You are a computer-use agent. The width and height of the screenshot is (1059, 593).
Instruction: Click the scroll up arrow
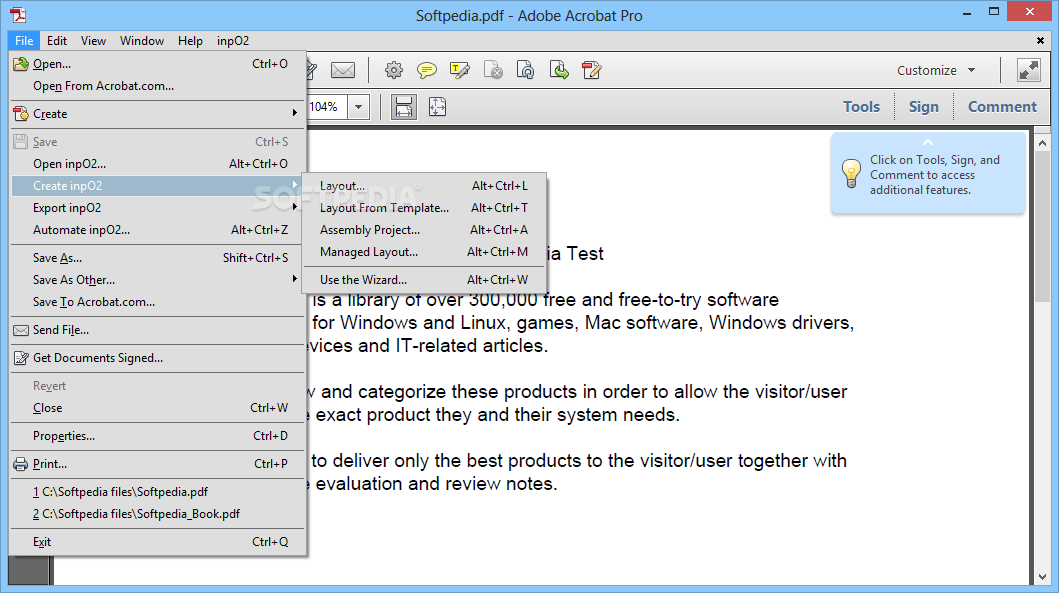coord(1042,143)
